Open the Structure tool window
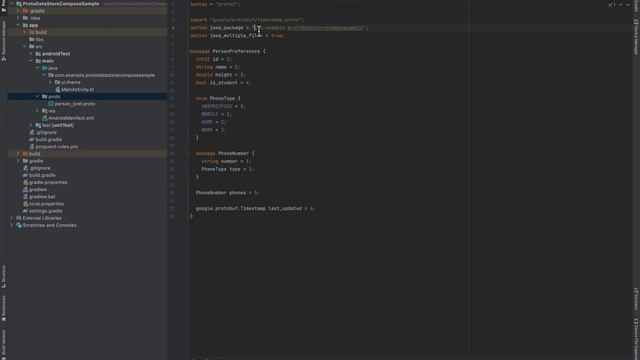 [4, 276]
